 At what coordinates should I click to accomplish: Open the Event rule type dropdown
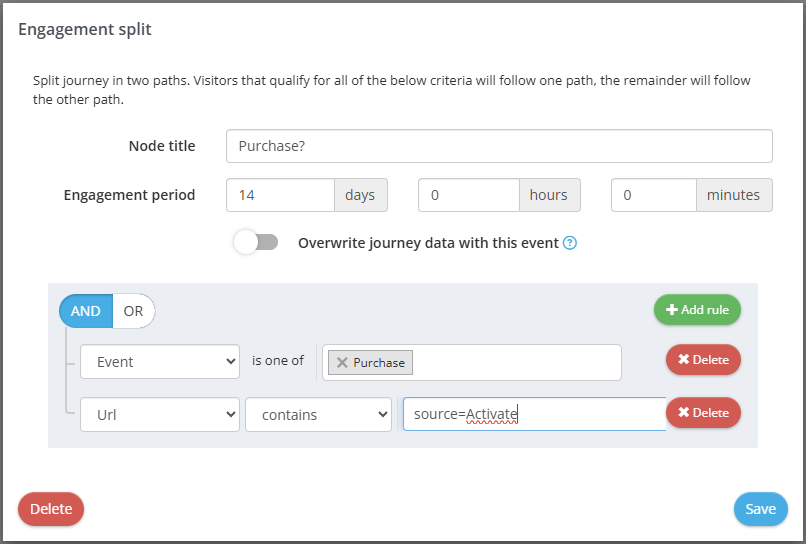(160, 362)
